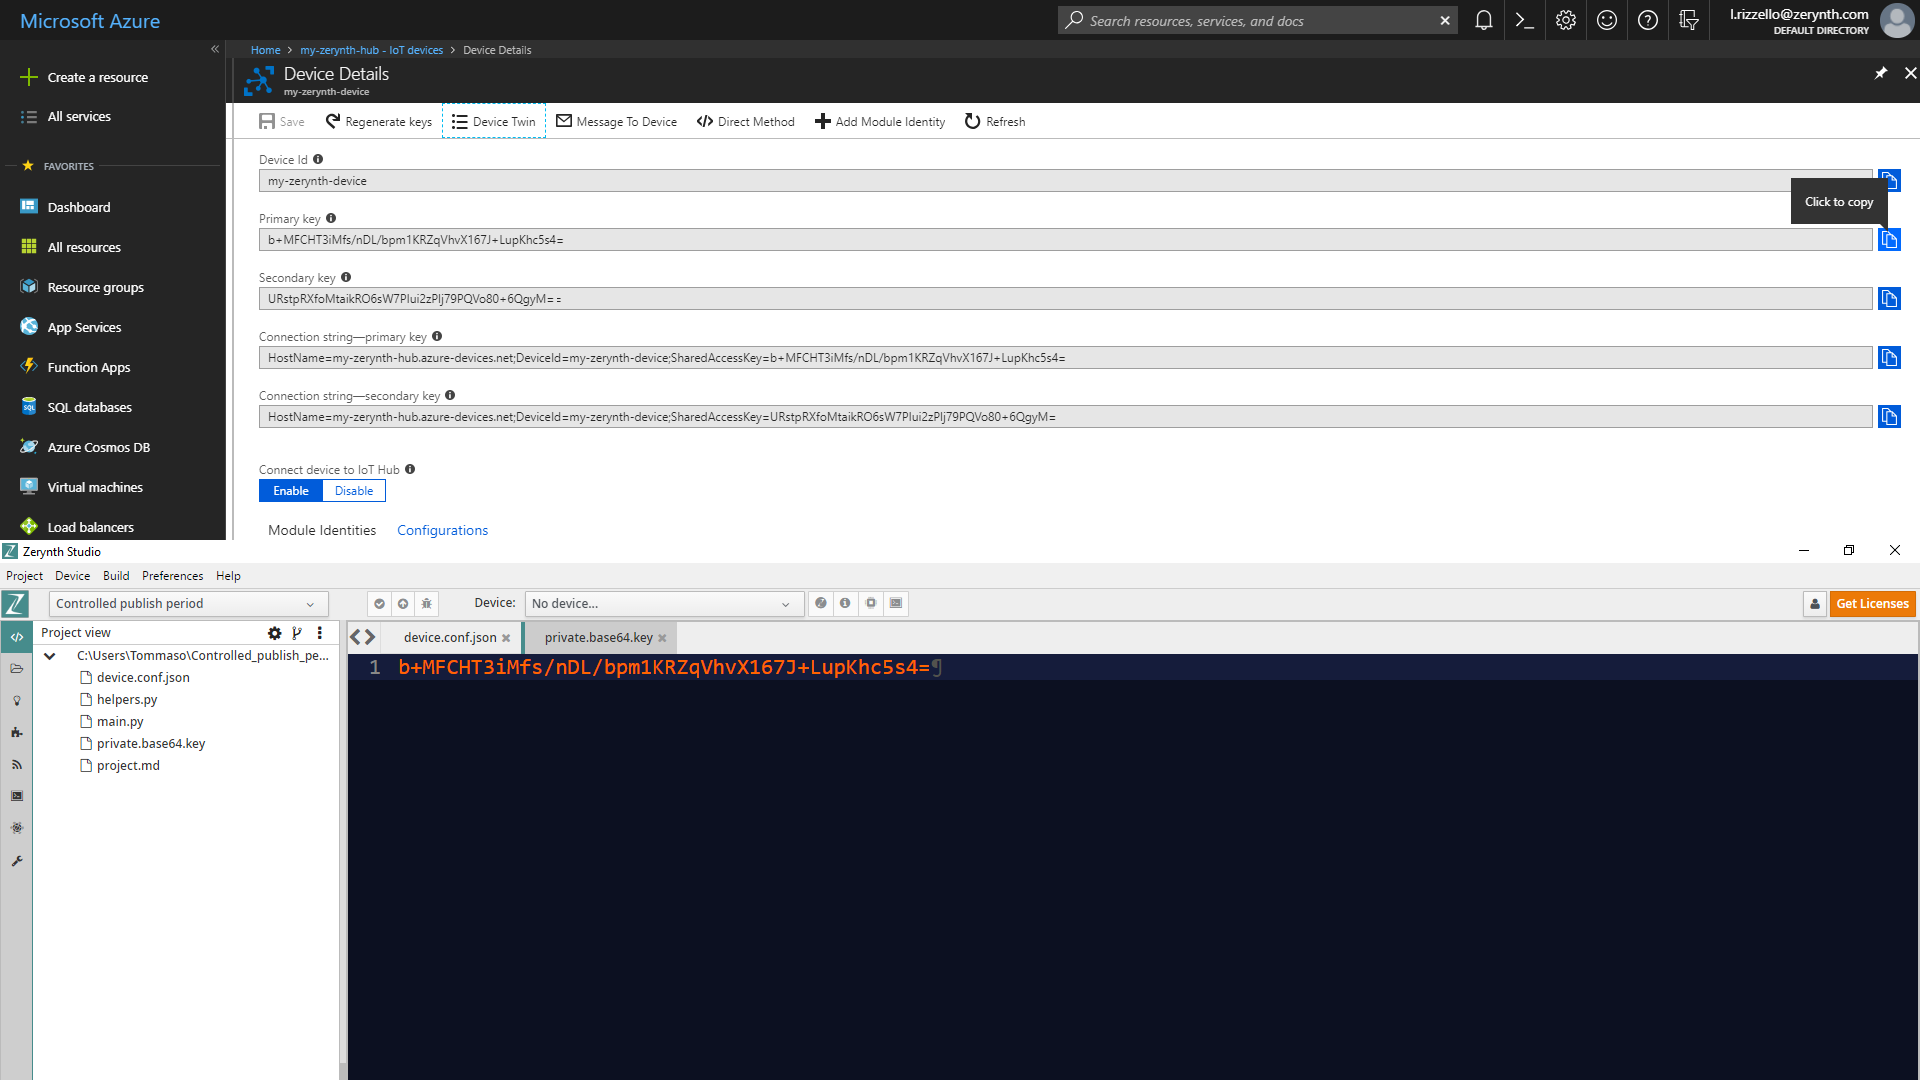The width and height of the screenshot is (1920, 1080).
Task: Click Message To Device
Action: [617, 121]
